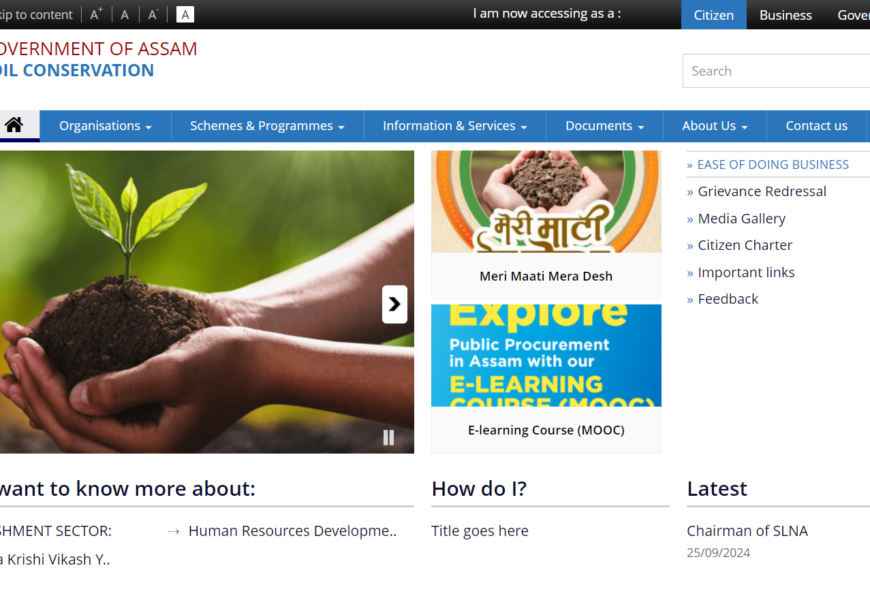Increase font size with A+ button

point(96,15)
